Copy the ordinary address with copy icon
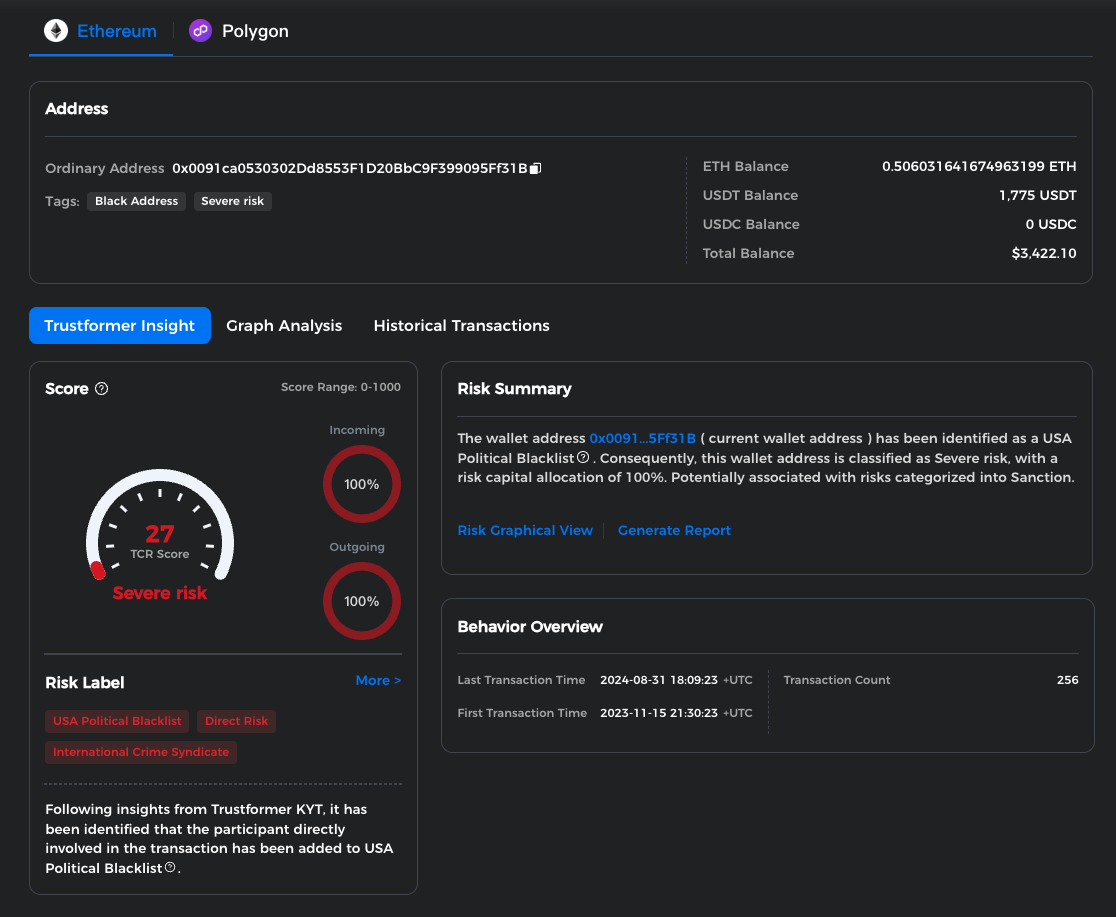The image size is (1116, 917). [x=535, y=168]
